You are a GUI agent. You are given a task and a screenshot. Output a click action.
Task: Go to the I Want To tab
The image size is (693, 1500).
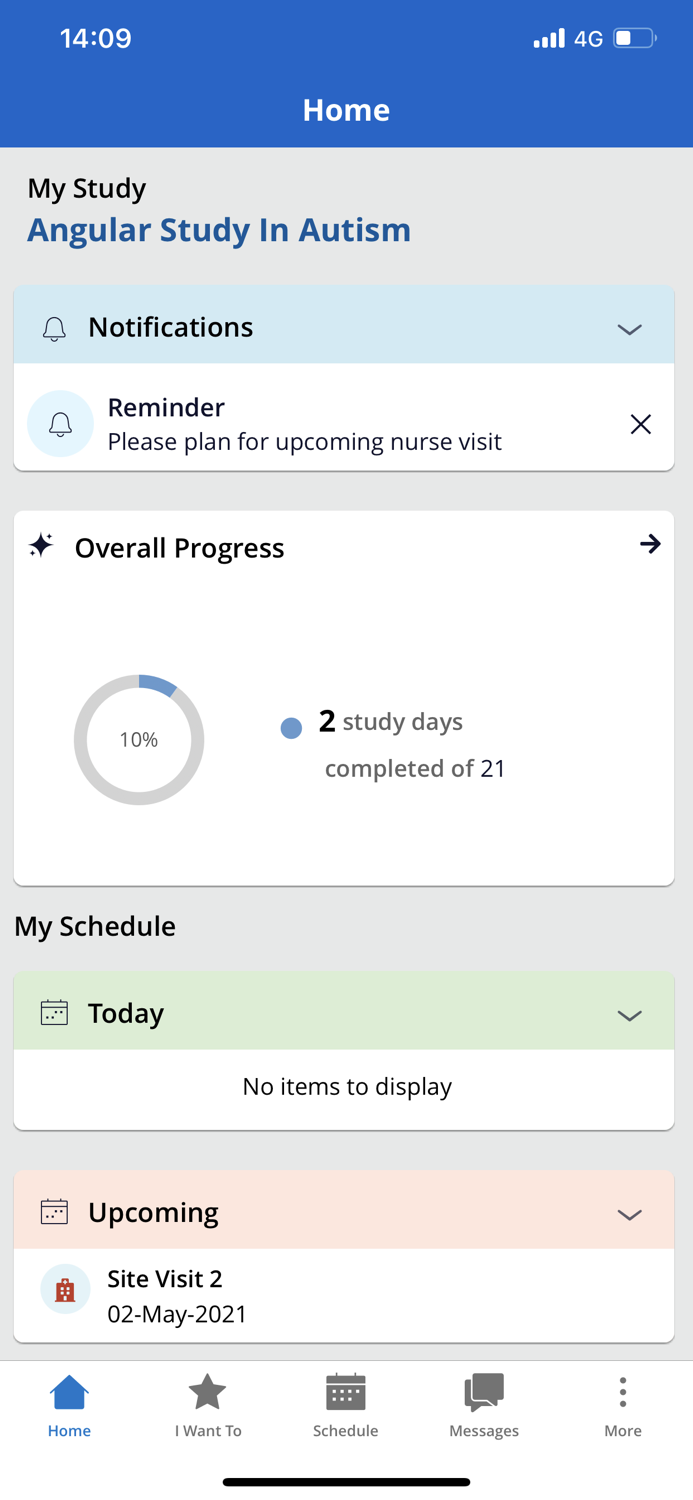(x=208, y=1405)
